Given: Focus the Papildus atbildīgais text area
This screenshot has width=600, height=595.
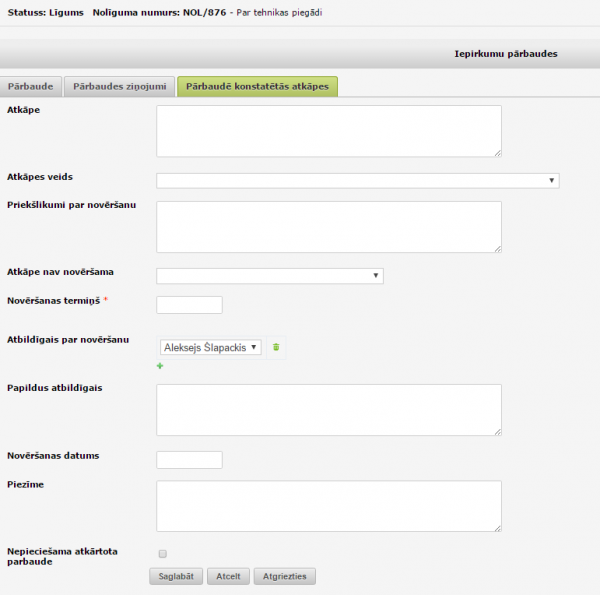Looking at the screenshot, I should (328, 410).
